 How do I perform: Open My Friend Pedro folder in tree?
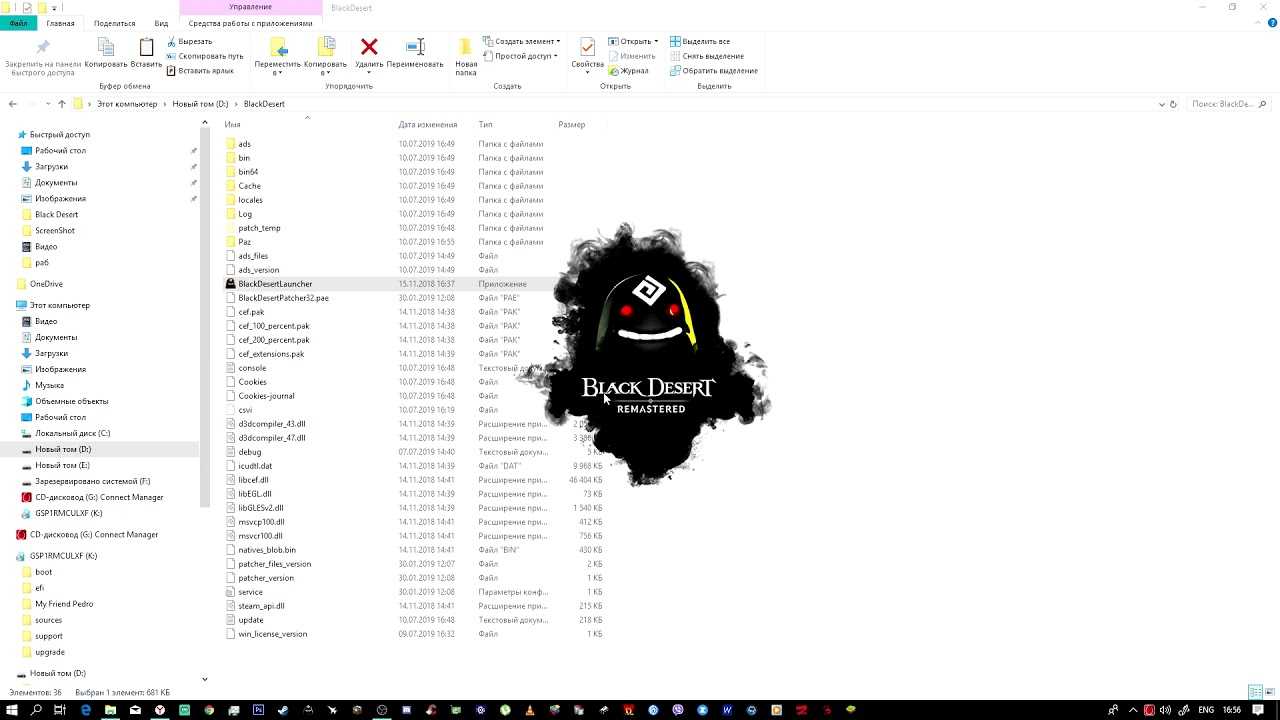click(64, 604)
